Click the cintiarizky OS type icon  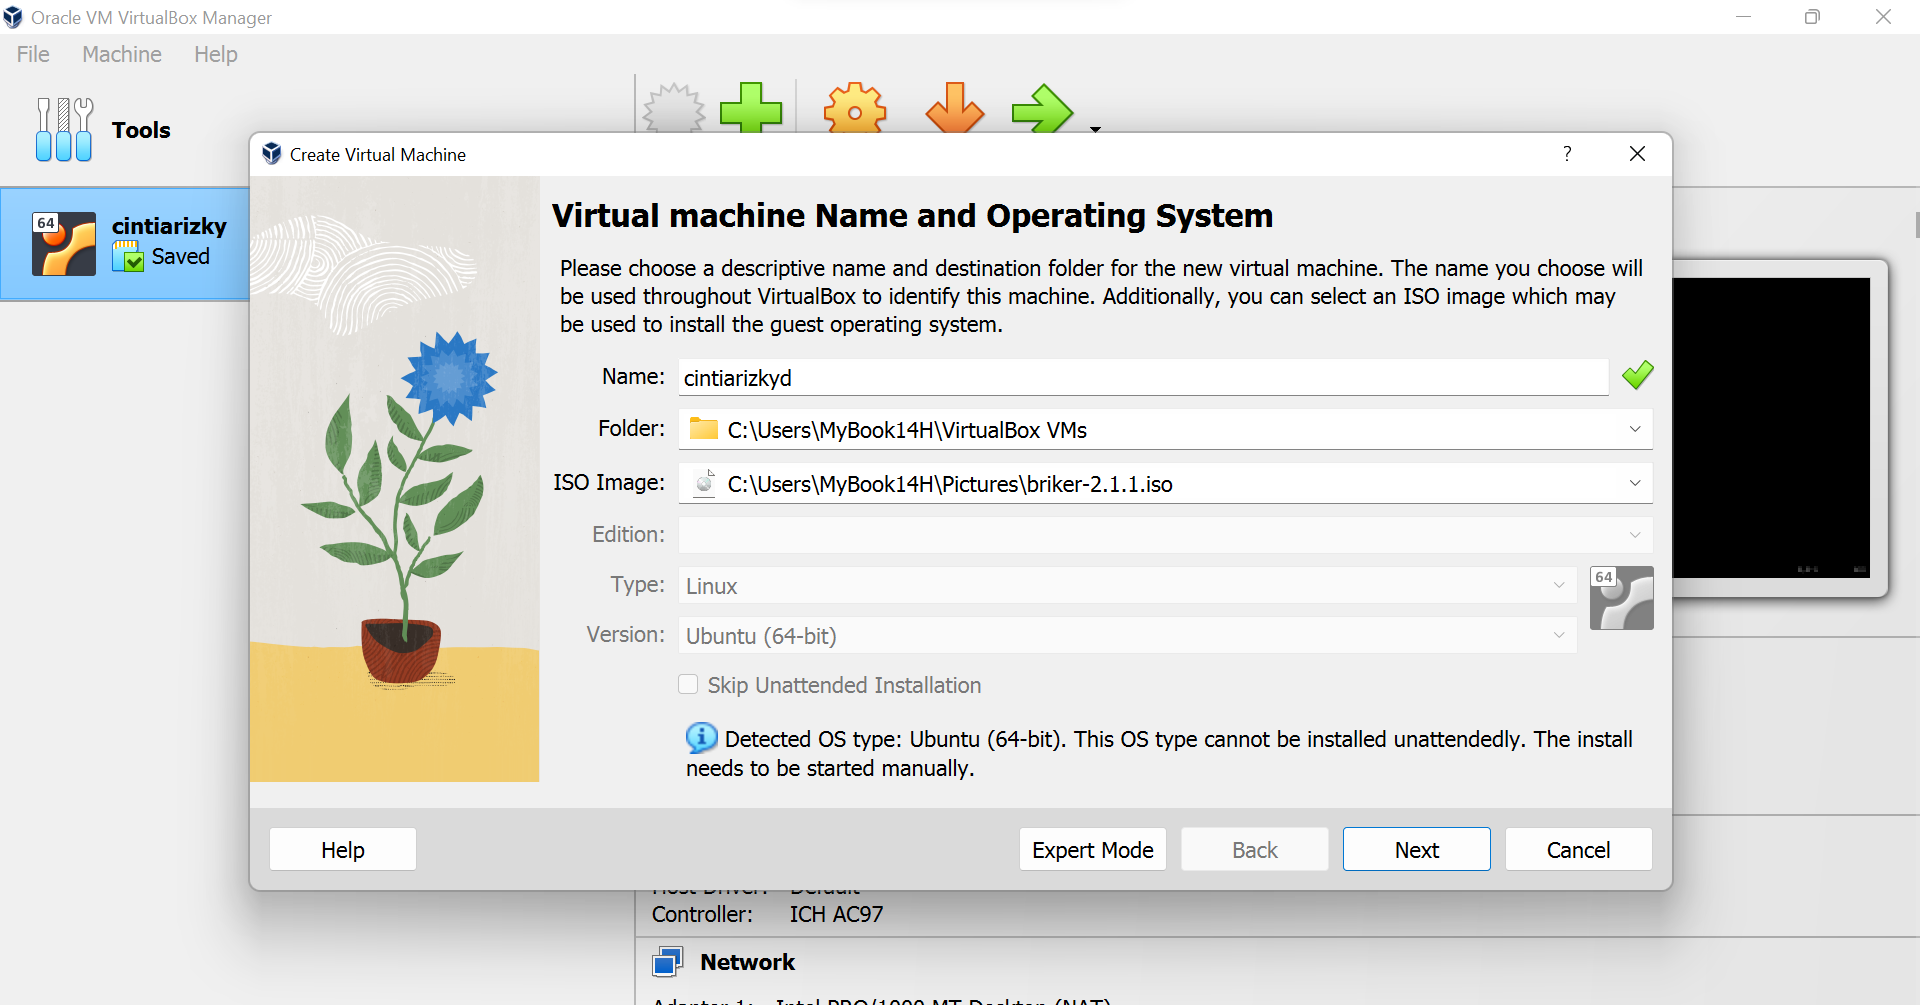coord(64,243)
